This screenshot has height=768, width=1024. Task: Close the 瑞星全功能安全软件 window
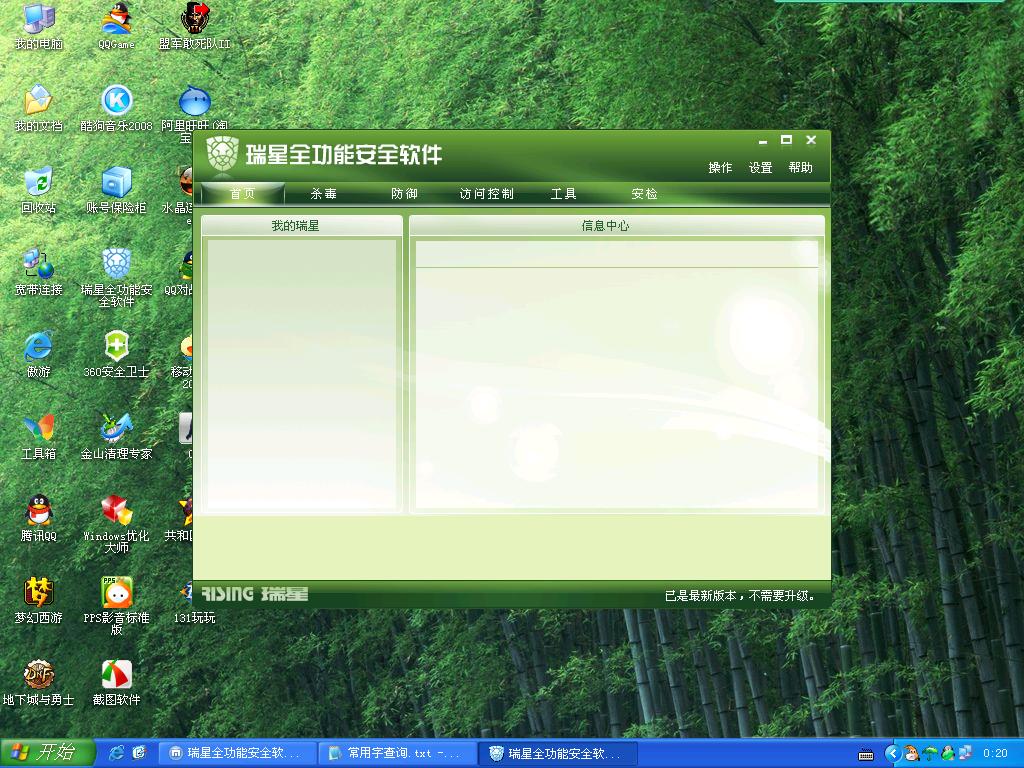click(x=811, y=140)
